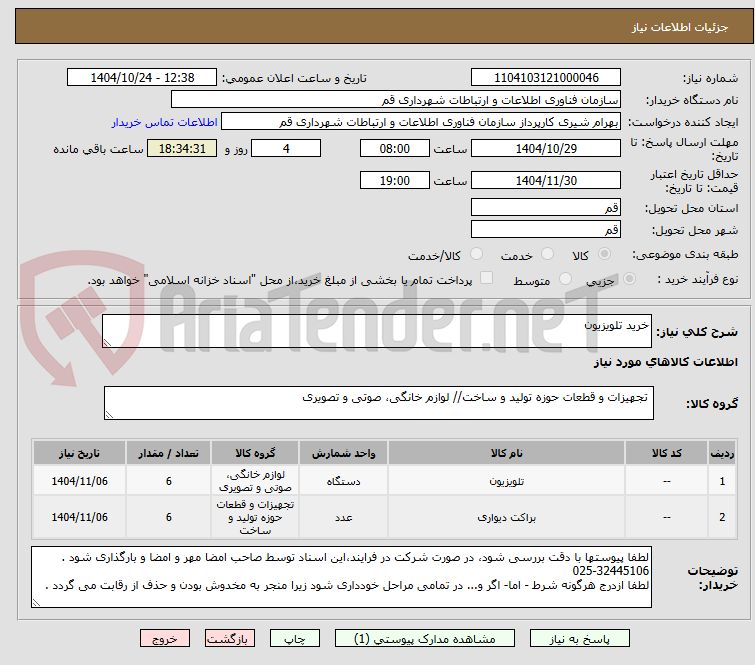Click the واحد شمارش column header
The height and width of the screenshot is (665, 755).
click(x=343, y=453)
